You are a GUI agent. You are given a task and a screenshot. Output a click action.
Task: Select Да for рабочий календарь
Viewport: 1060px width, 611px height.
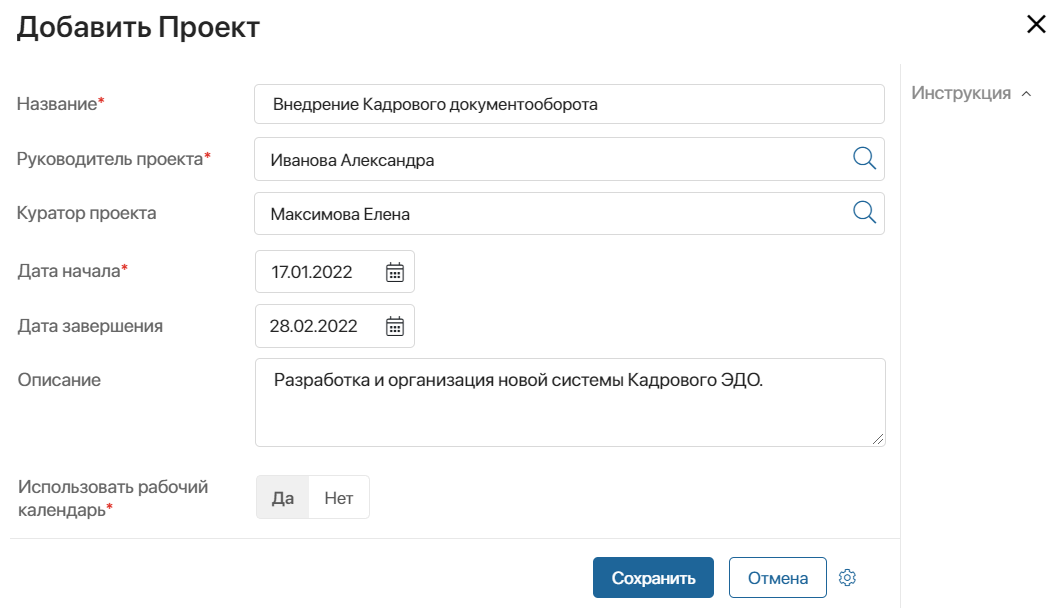[x=283, y=497]
